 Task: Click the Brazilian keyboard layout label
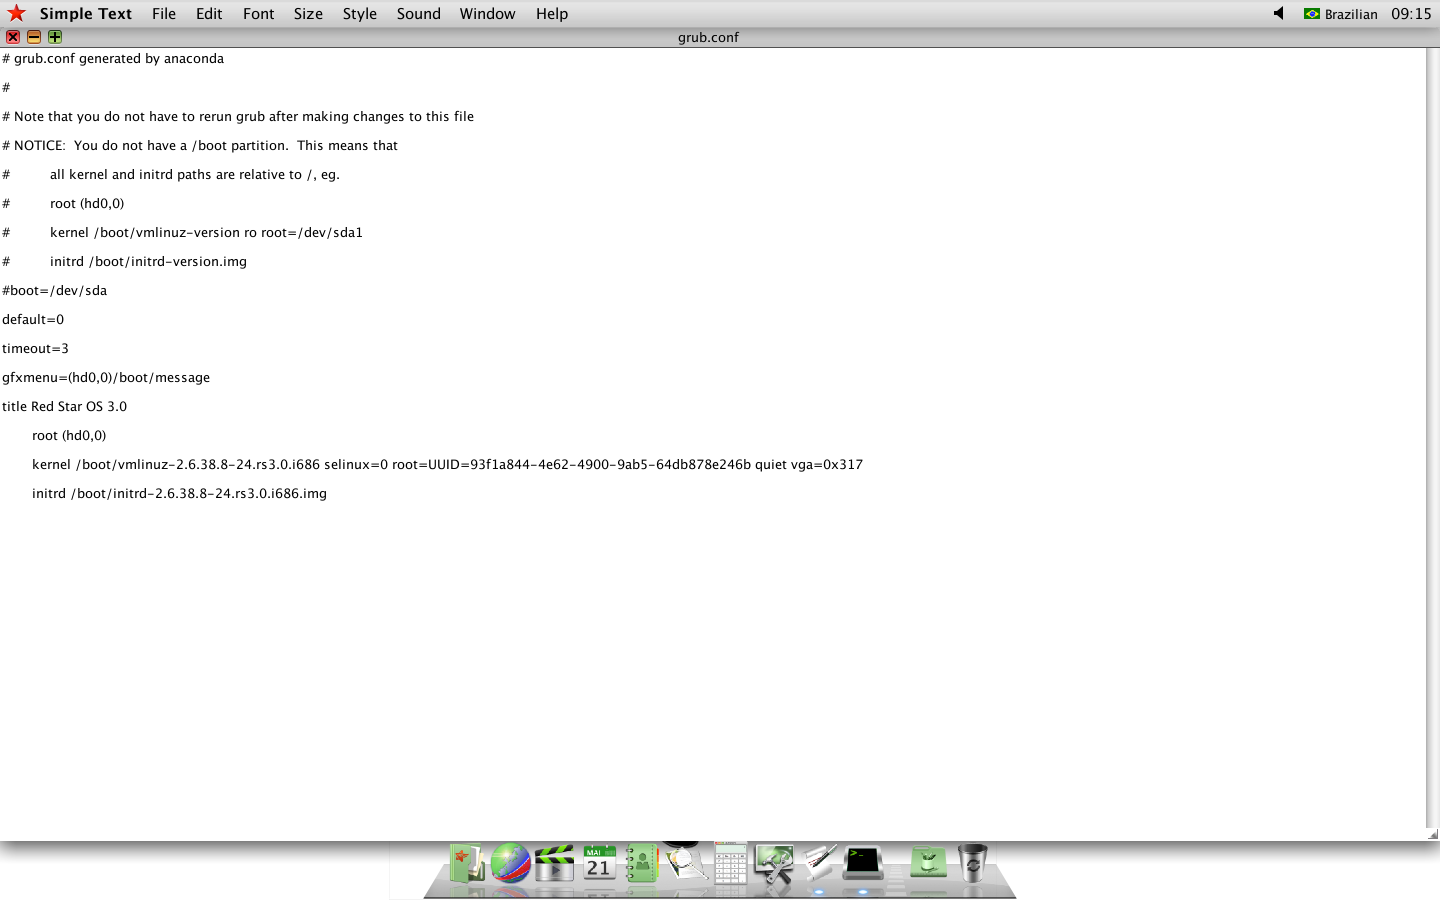(x=1351, y=14)
